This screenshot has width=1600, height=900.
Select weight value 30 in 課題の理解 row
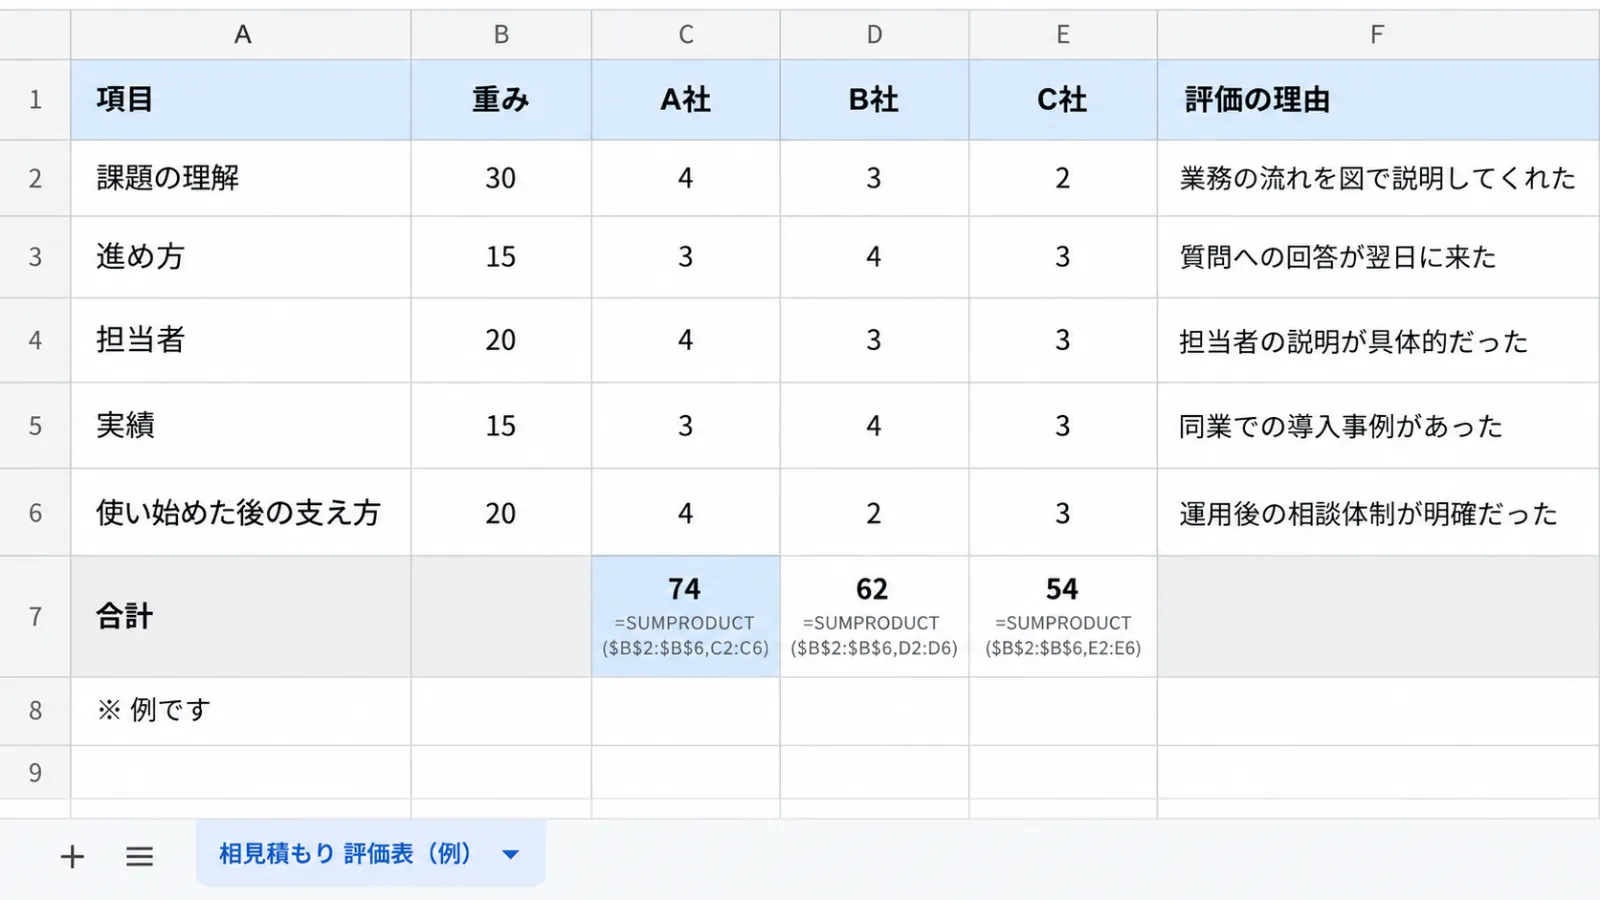pos(501,178)
